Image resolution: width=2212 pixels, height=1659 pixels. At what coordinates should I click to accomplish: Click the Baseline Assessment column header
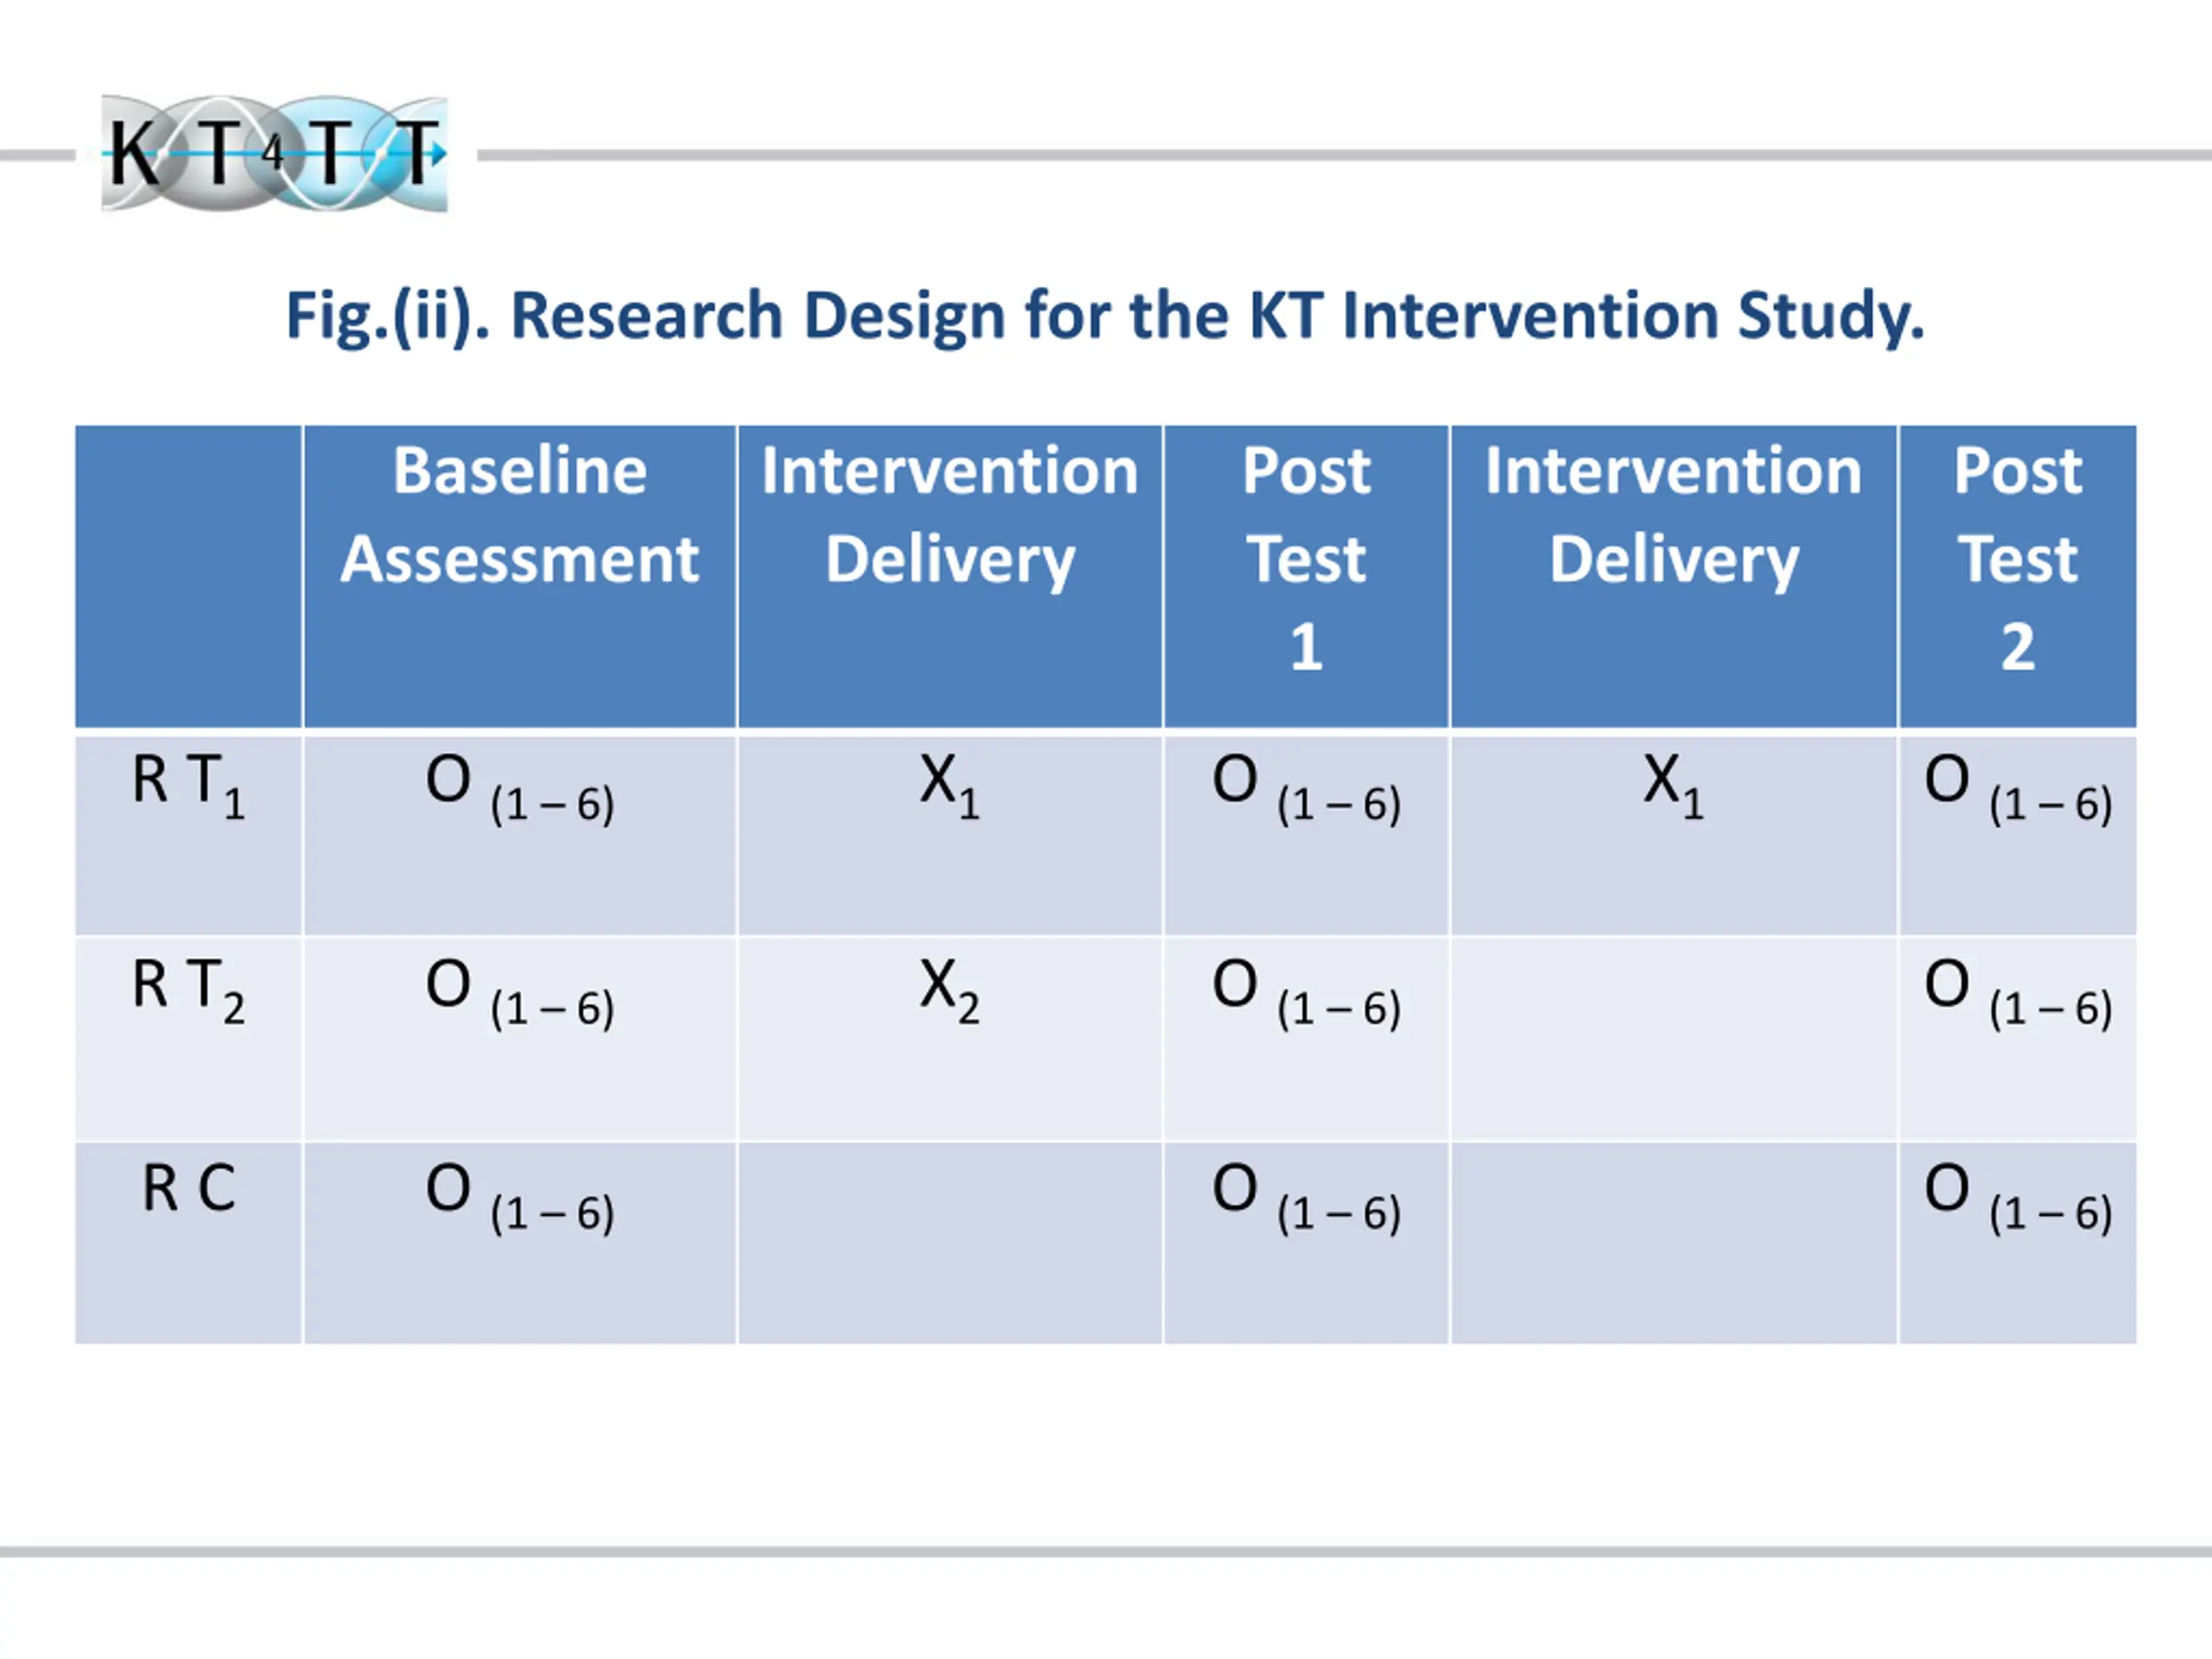520,576
